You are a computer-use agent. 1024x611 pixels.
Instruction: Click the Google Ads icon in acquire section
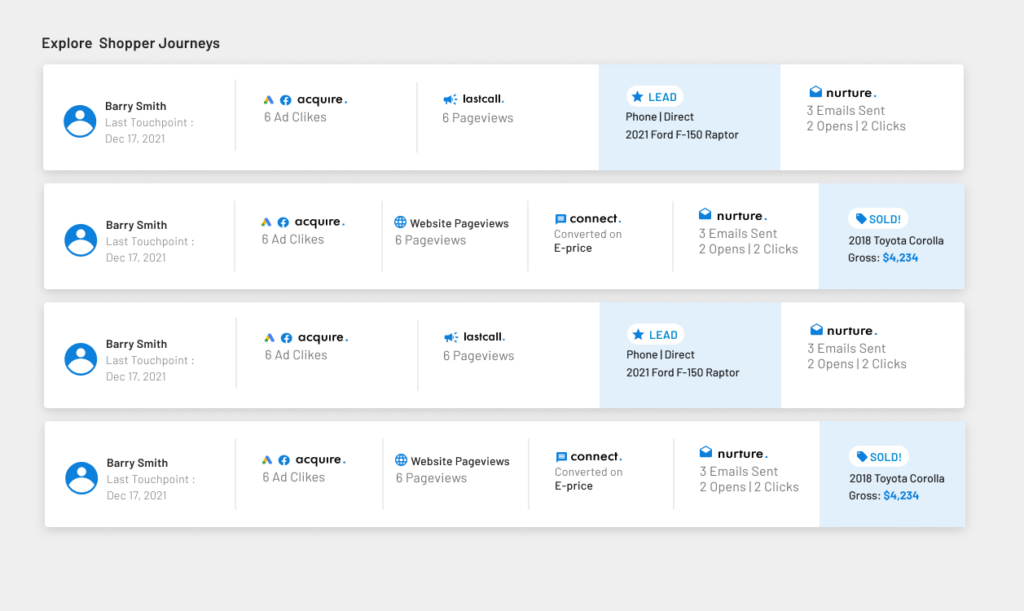[268, 99]
